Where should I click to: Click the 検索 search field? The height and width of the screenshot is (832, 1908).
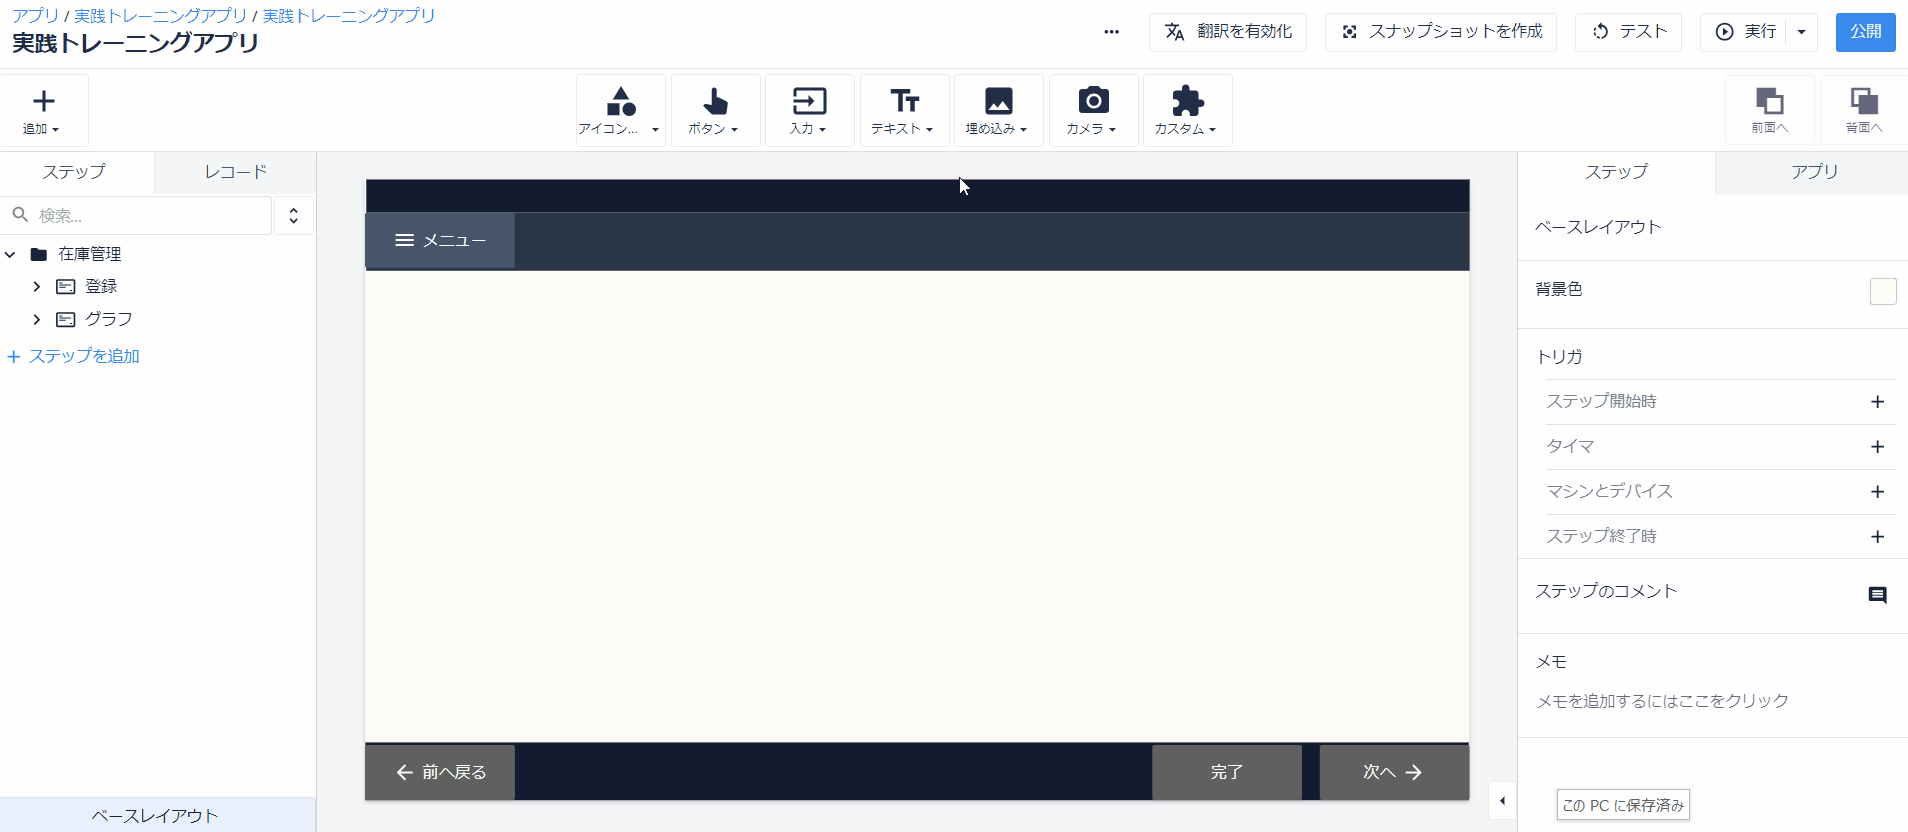136,215
